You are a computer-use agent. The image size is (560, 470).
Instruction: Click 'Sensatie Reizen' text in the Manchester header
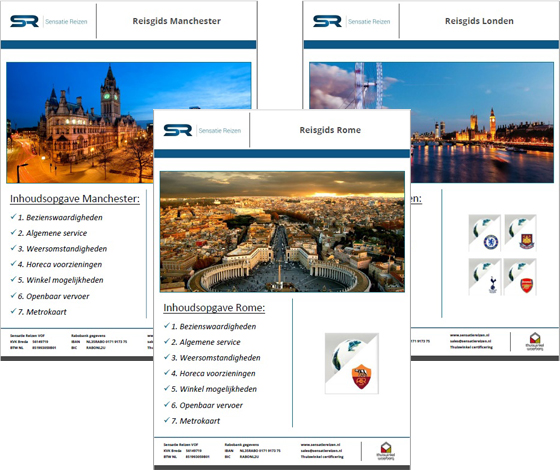pos(66,21)
